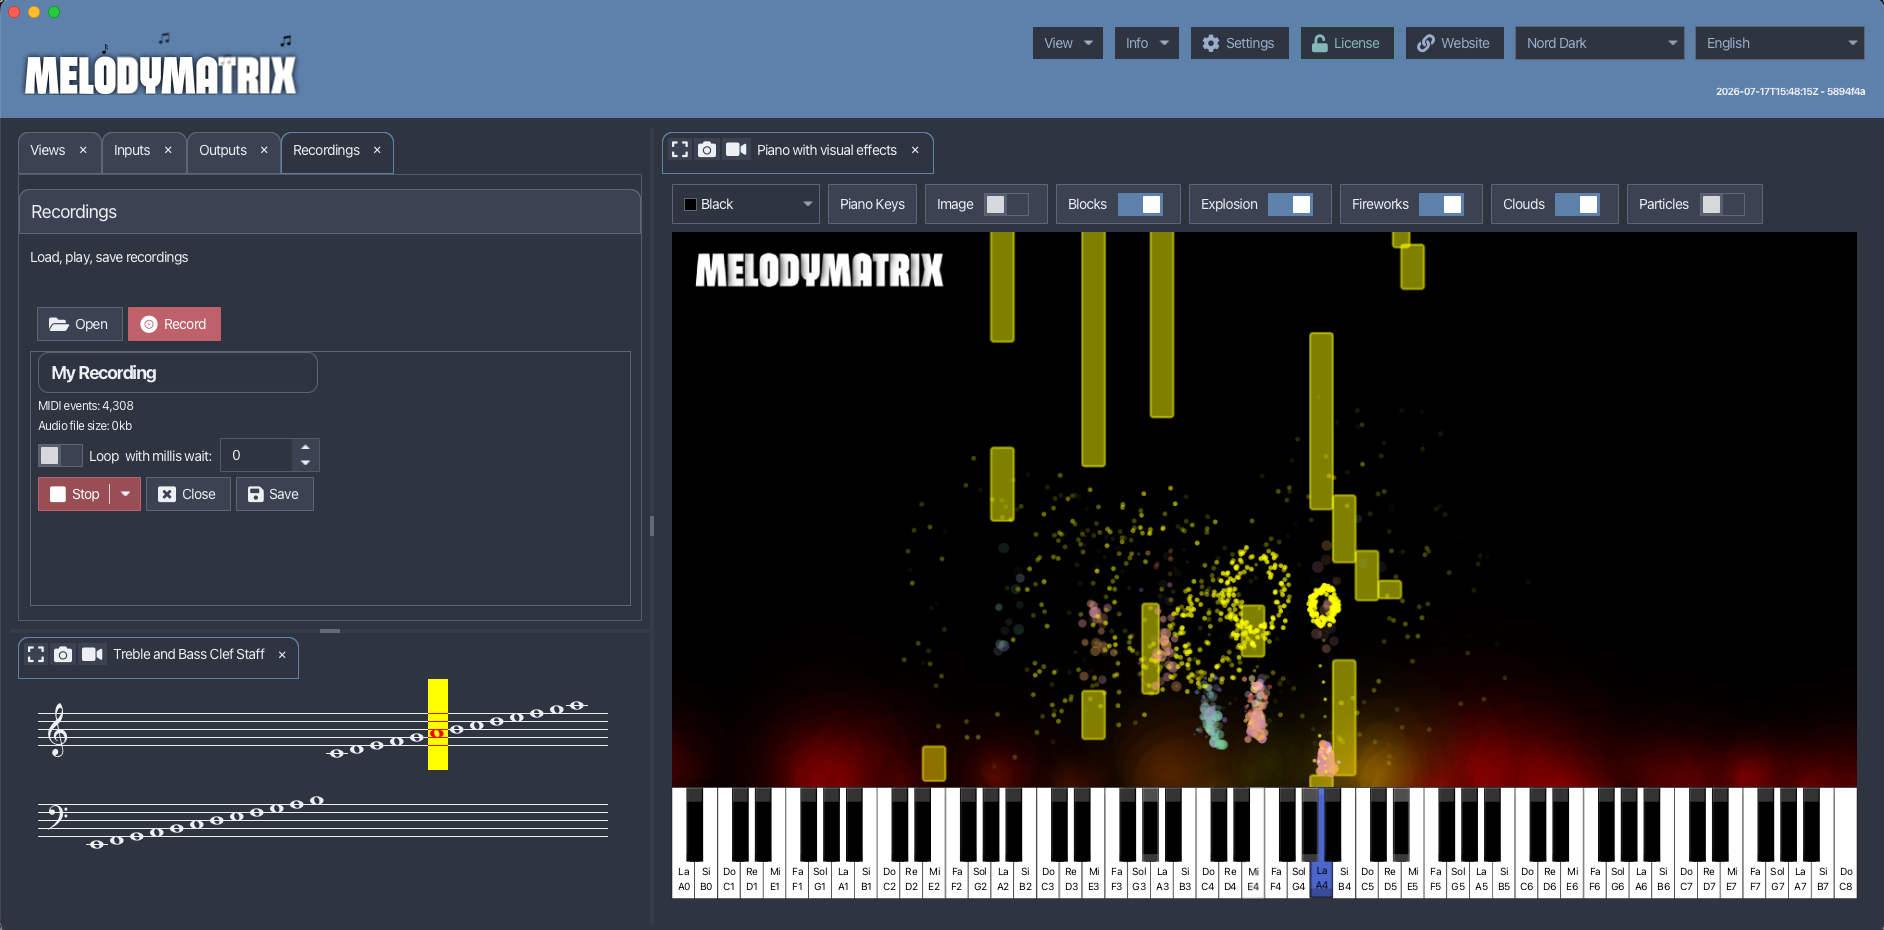
Task: Open the View menu
Action: pos(1068,43)
